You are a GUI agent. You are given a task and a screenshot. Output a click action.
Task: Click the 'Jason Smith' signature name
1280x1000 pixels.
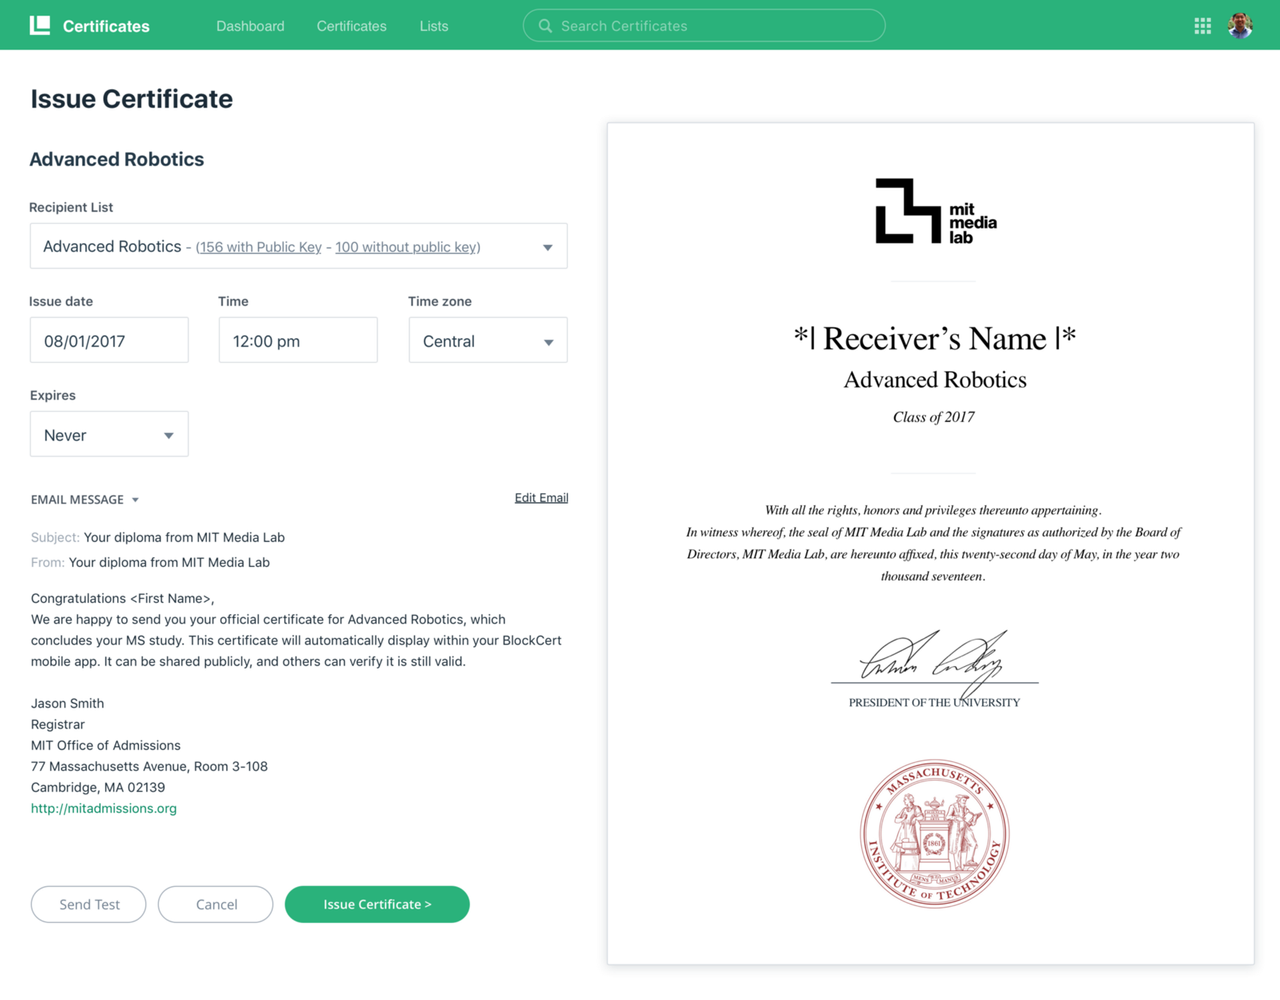coord(68,703)
